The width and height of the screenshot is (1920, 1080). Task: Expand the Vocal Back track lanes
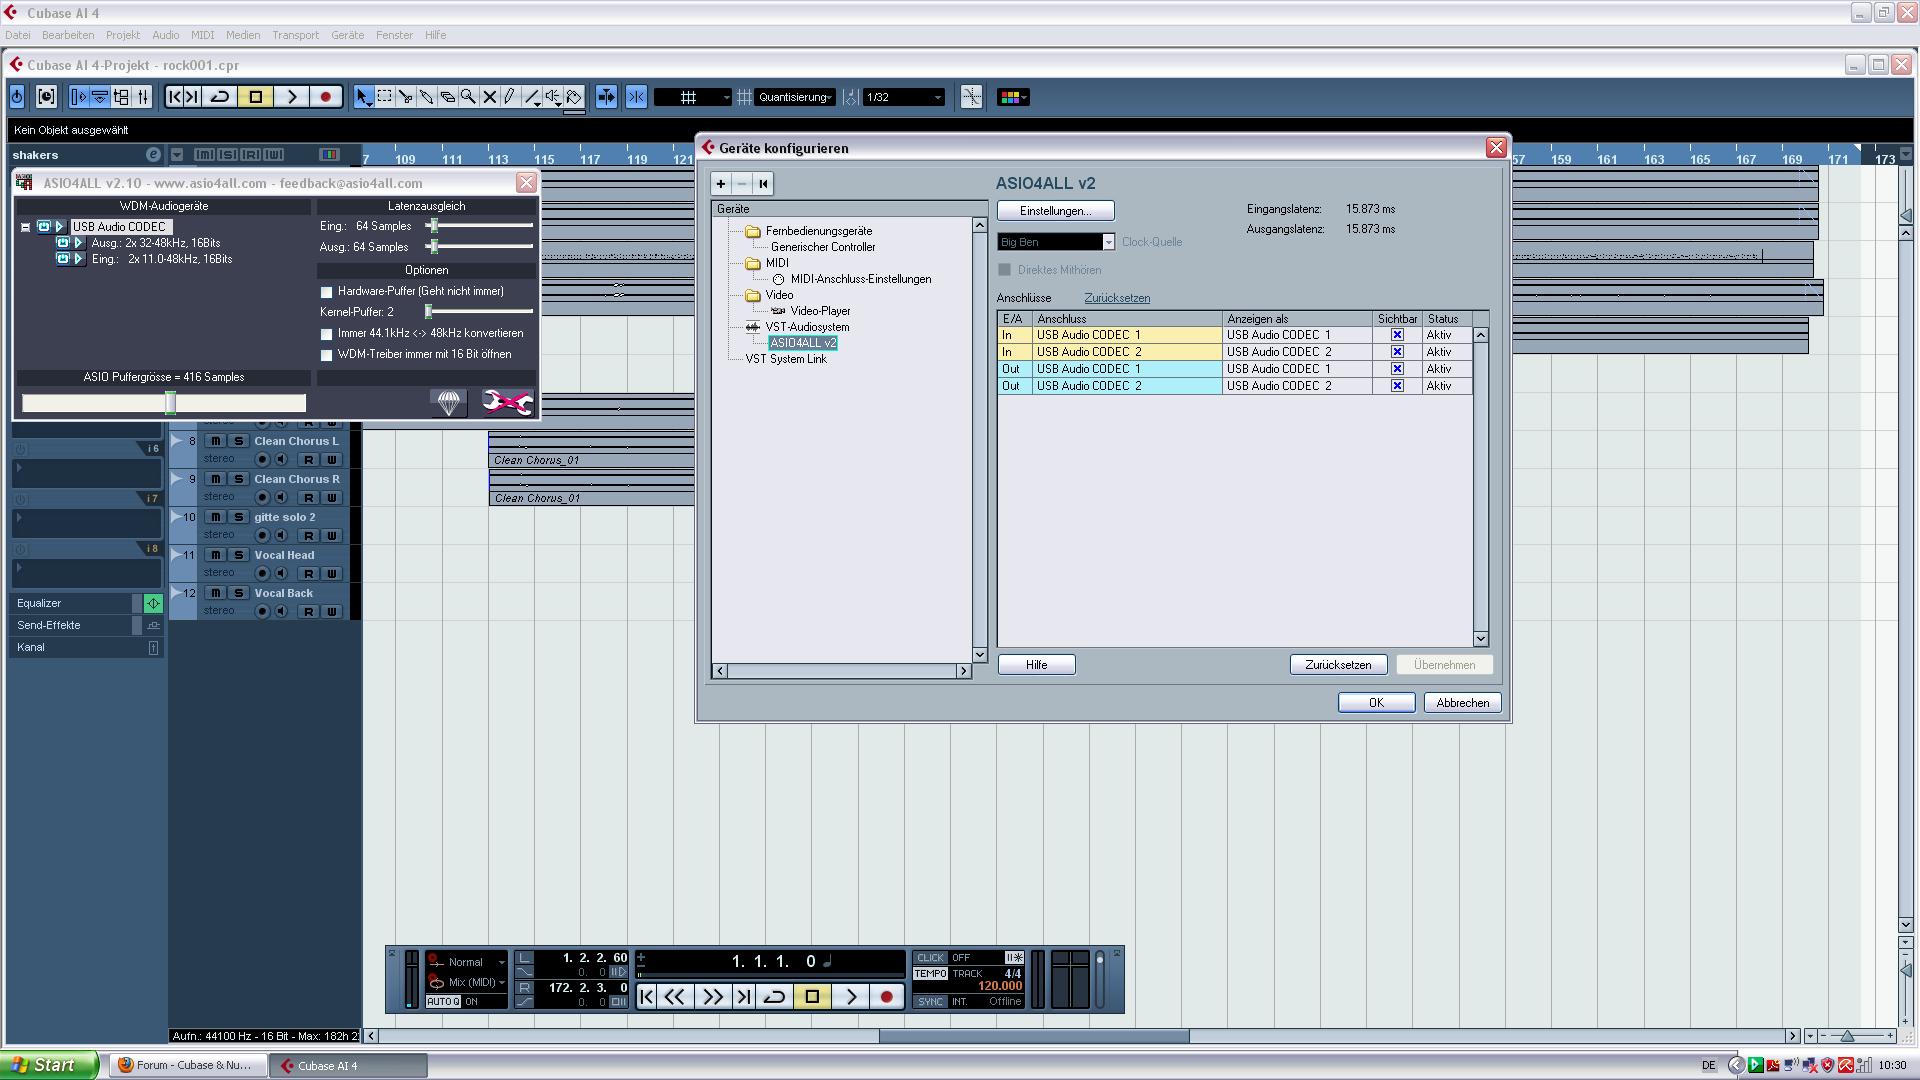[177, 593]
